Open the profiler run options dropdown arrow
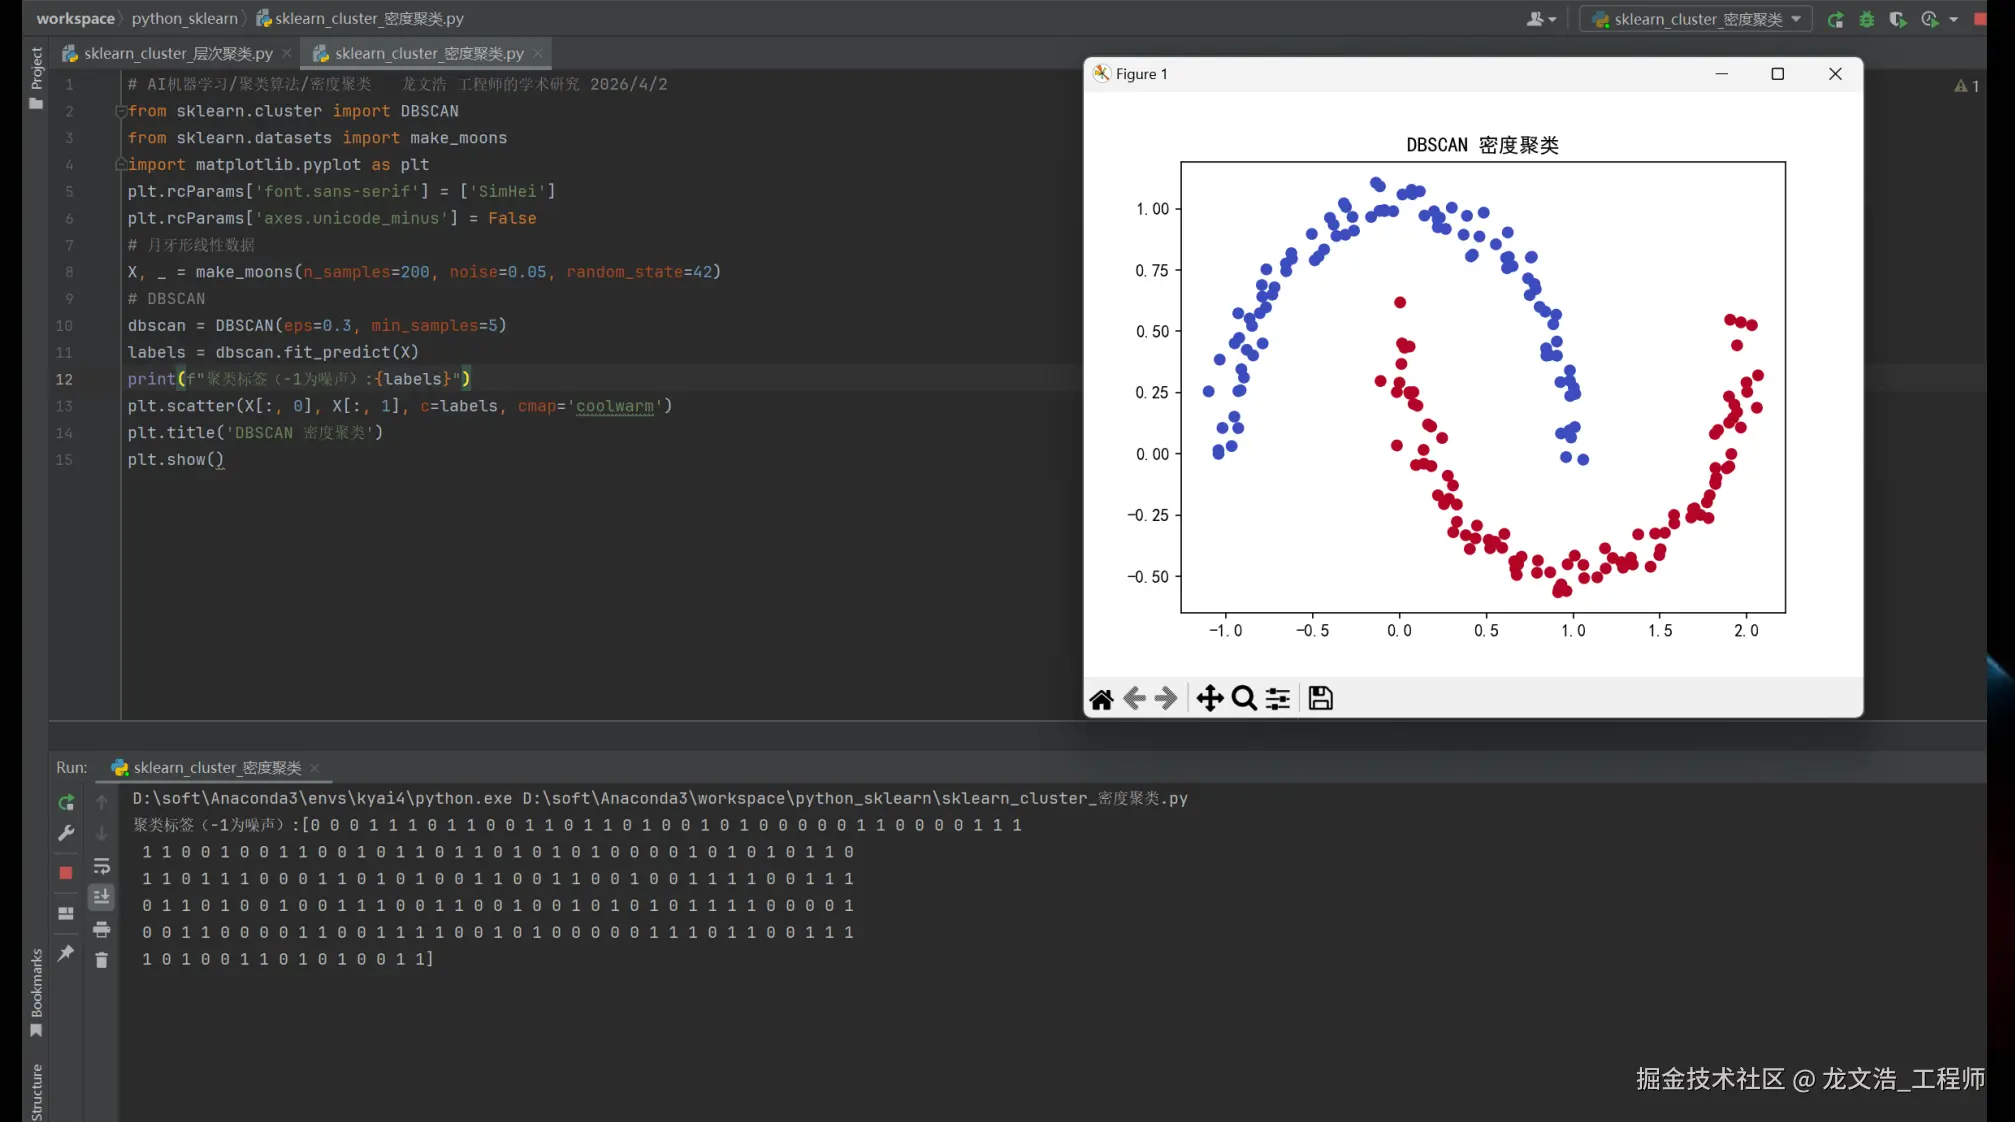The width and height of the screenshot is (2015, 1122). [1953, 19]
